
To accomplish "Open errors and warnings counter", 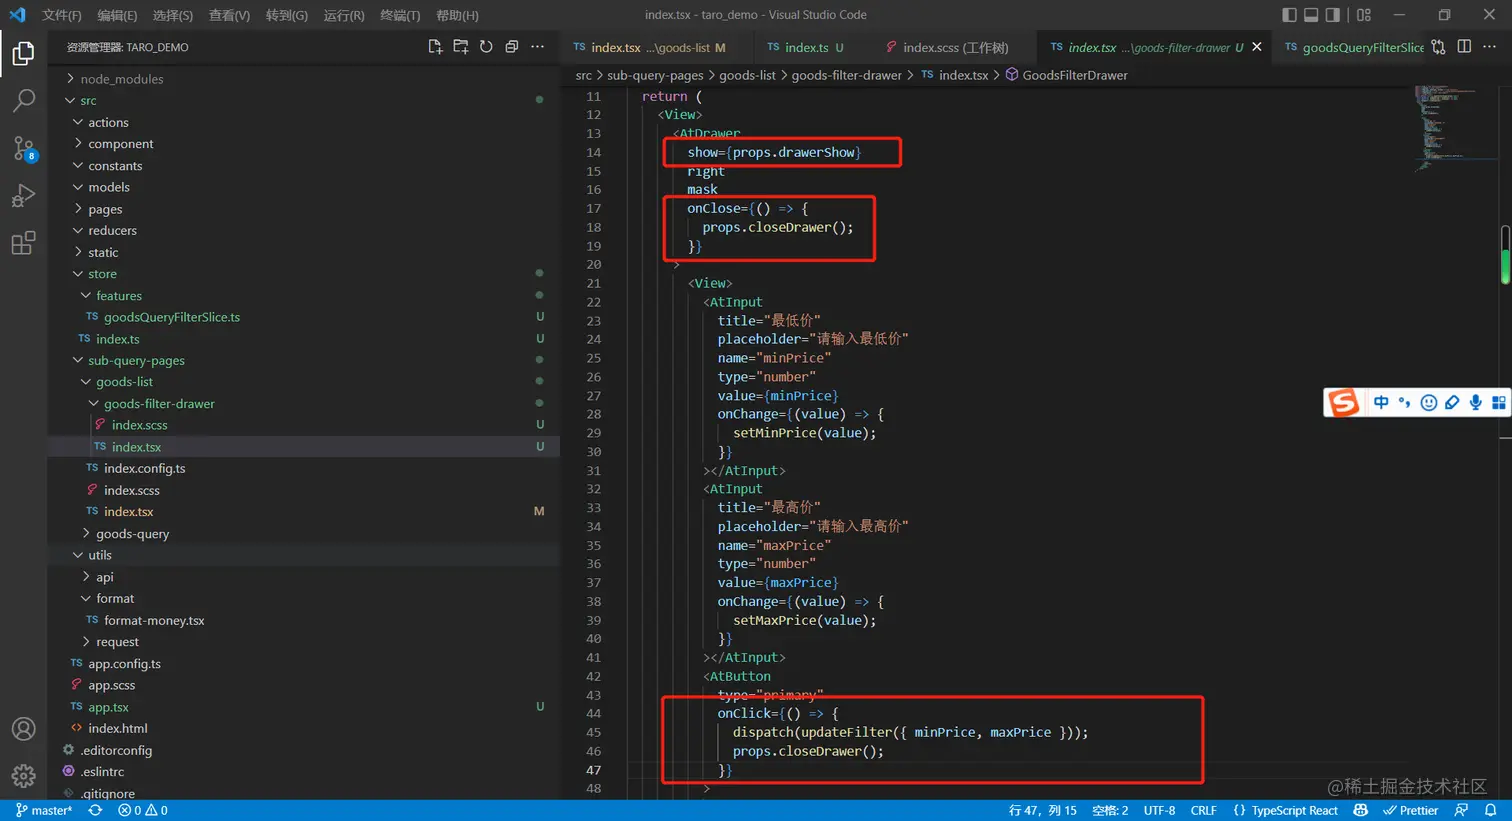I will pyautogui.click(x=143, y=810).
